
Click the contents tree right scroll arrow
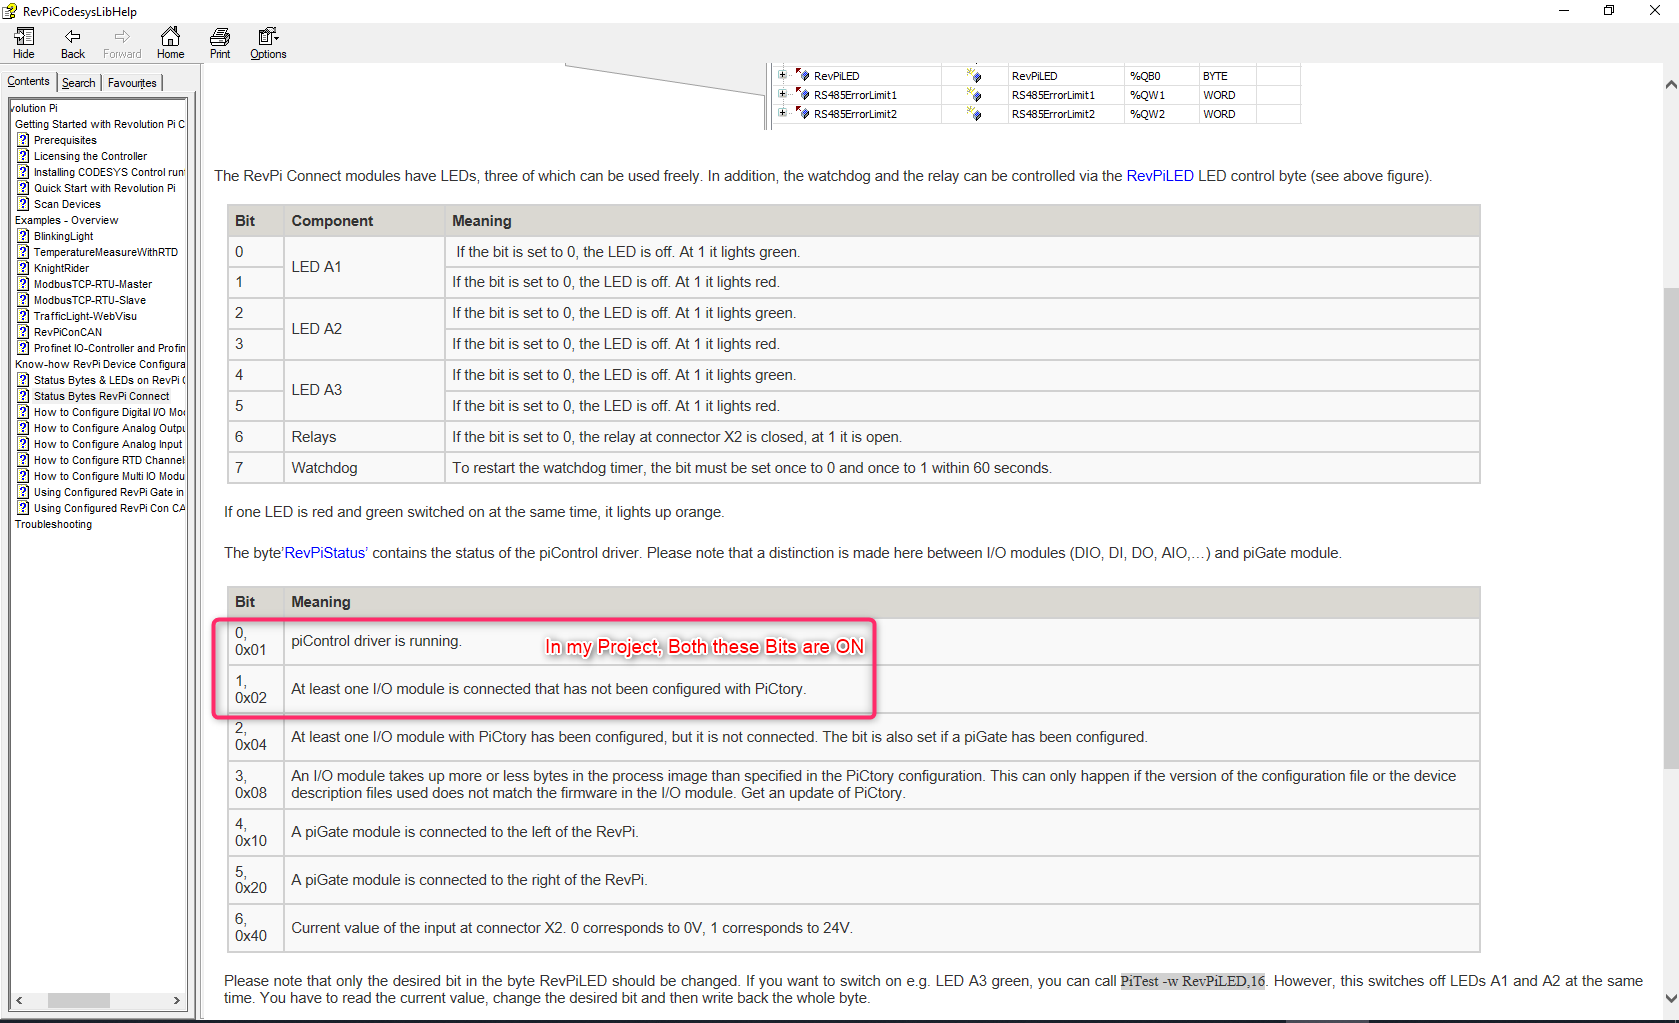177,1000
